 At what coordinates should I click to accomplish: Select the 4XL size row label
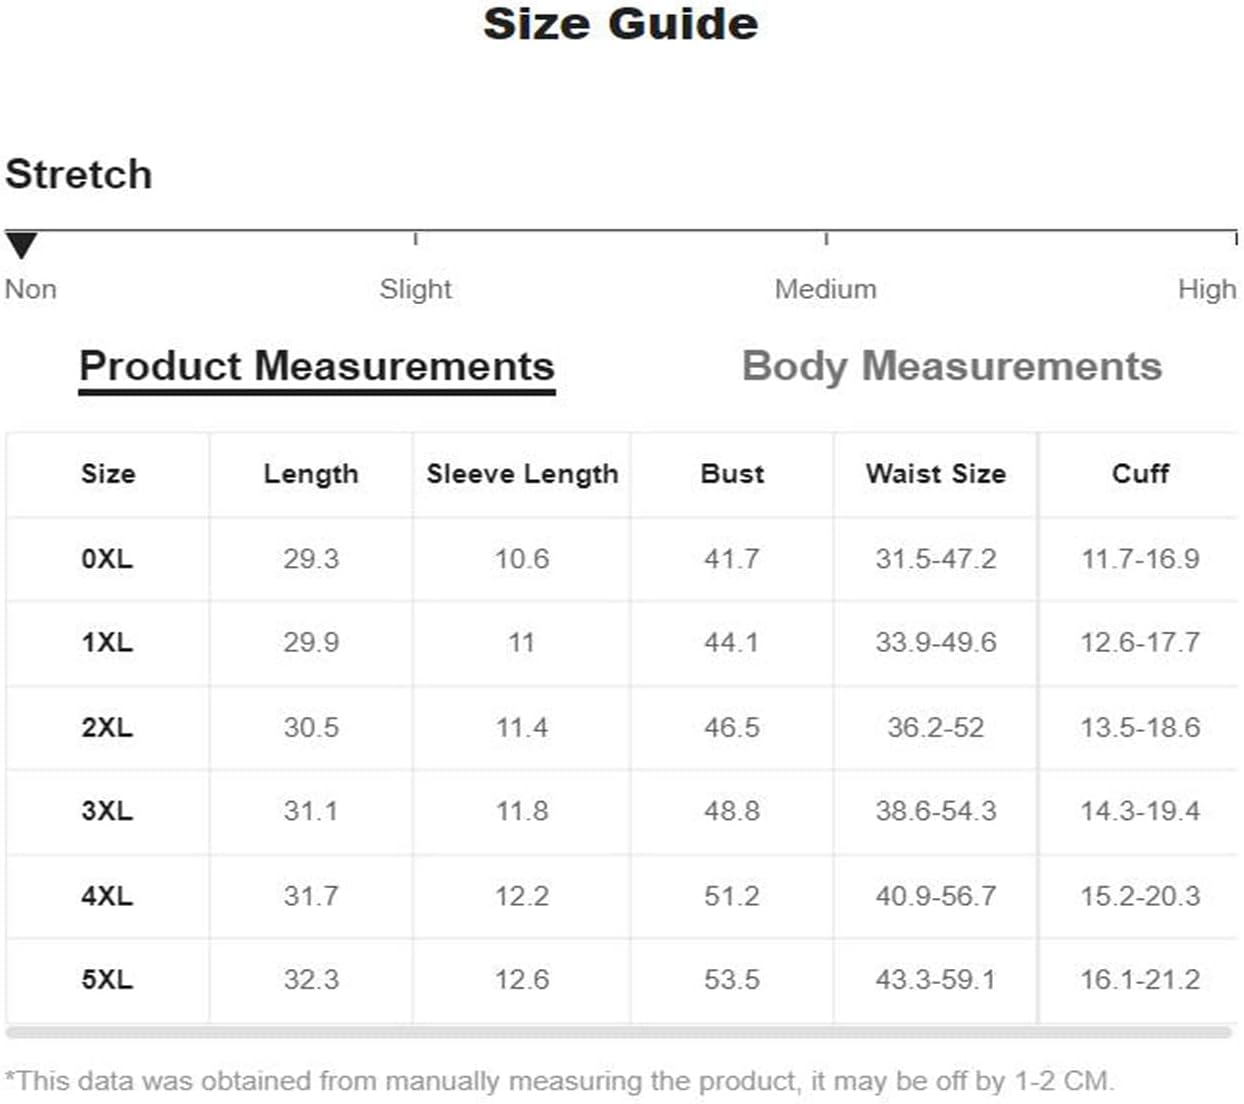[x=107, y=896]
